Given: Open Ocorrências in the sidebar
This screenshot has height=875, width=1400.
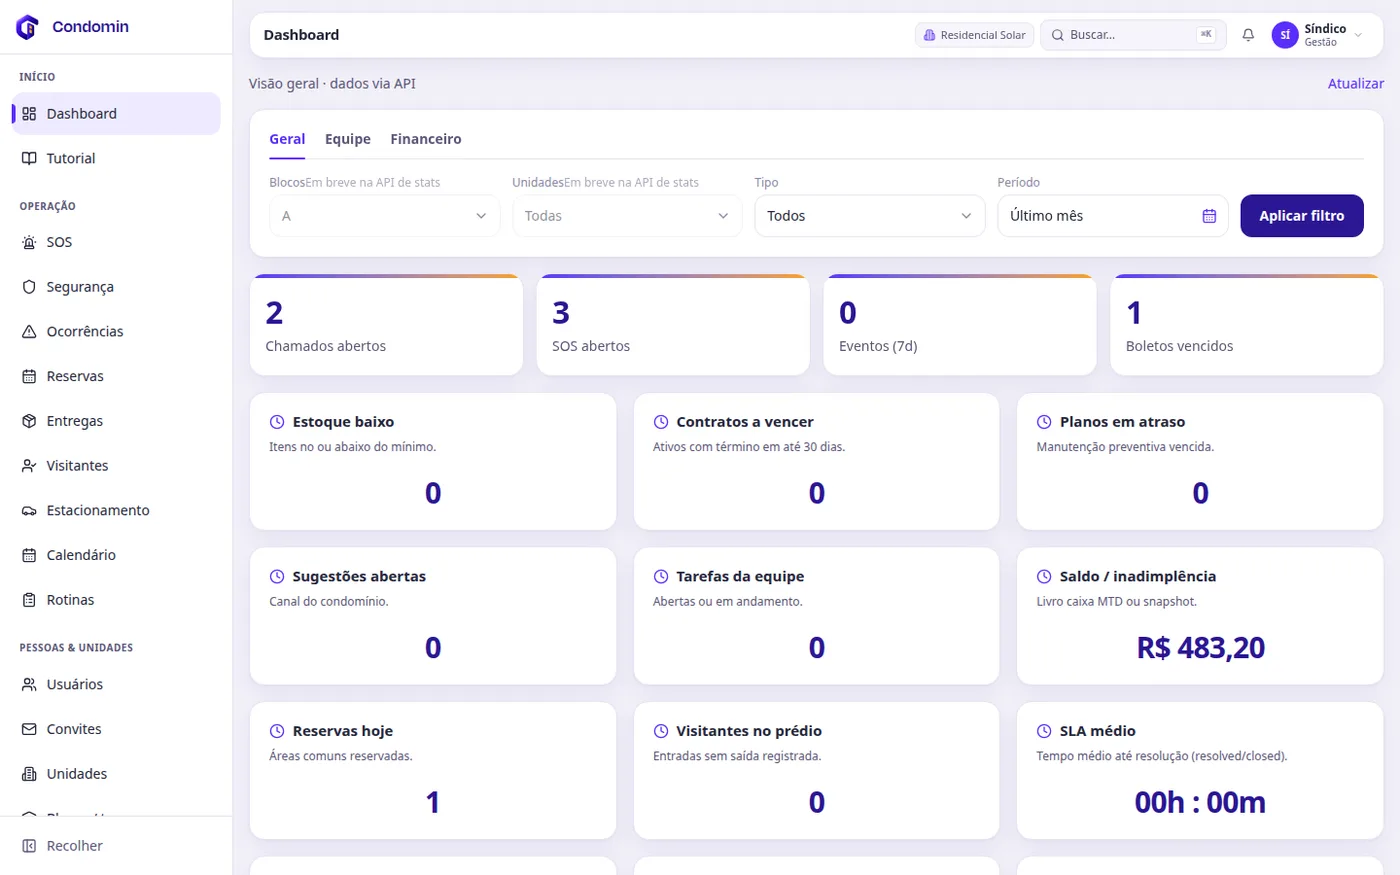Looking at the screenshot, I should point(116,331).
